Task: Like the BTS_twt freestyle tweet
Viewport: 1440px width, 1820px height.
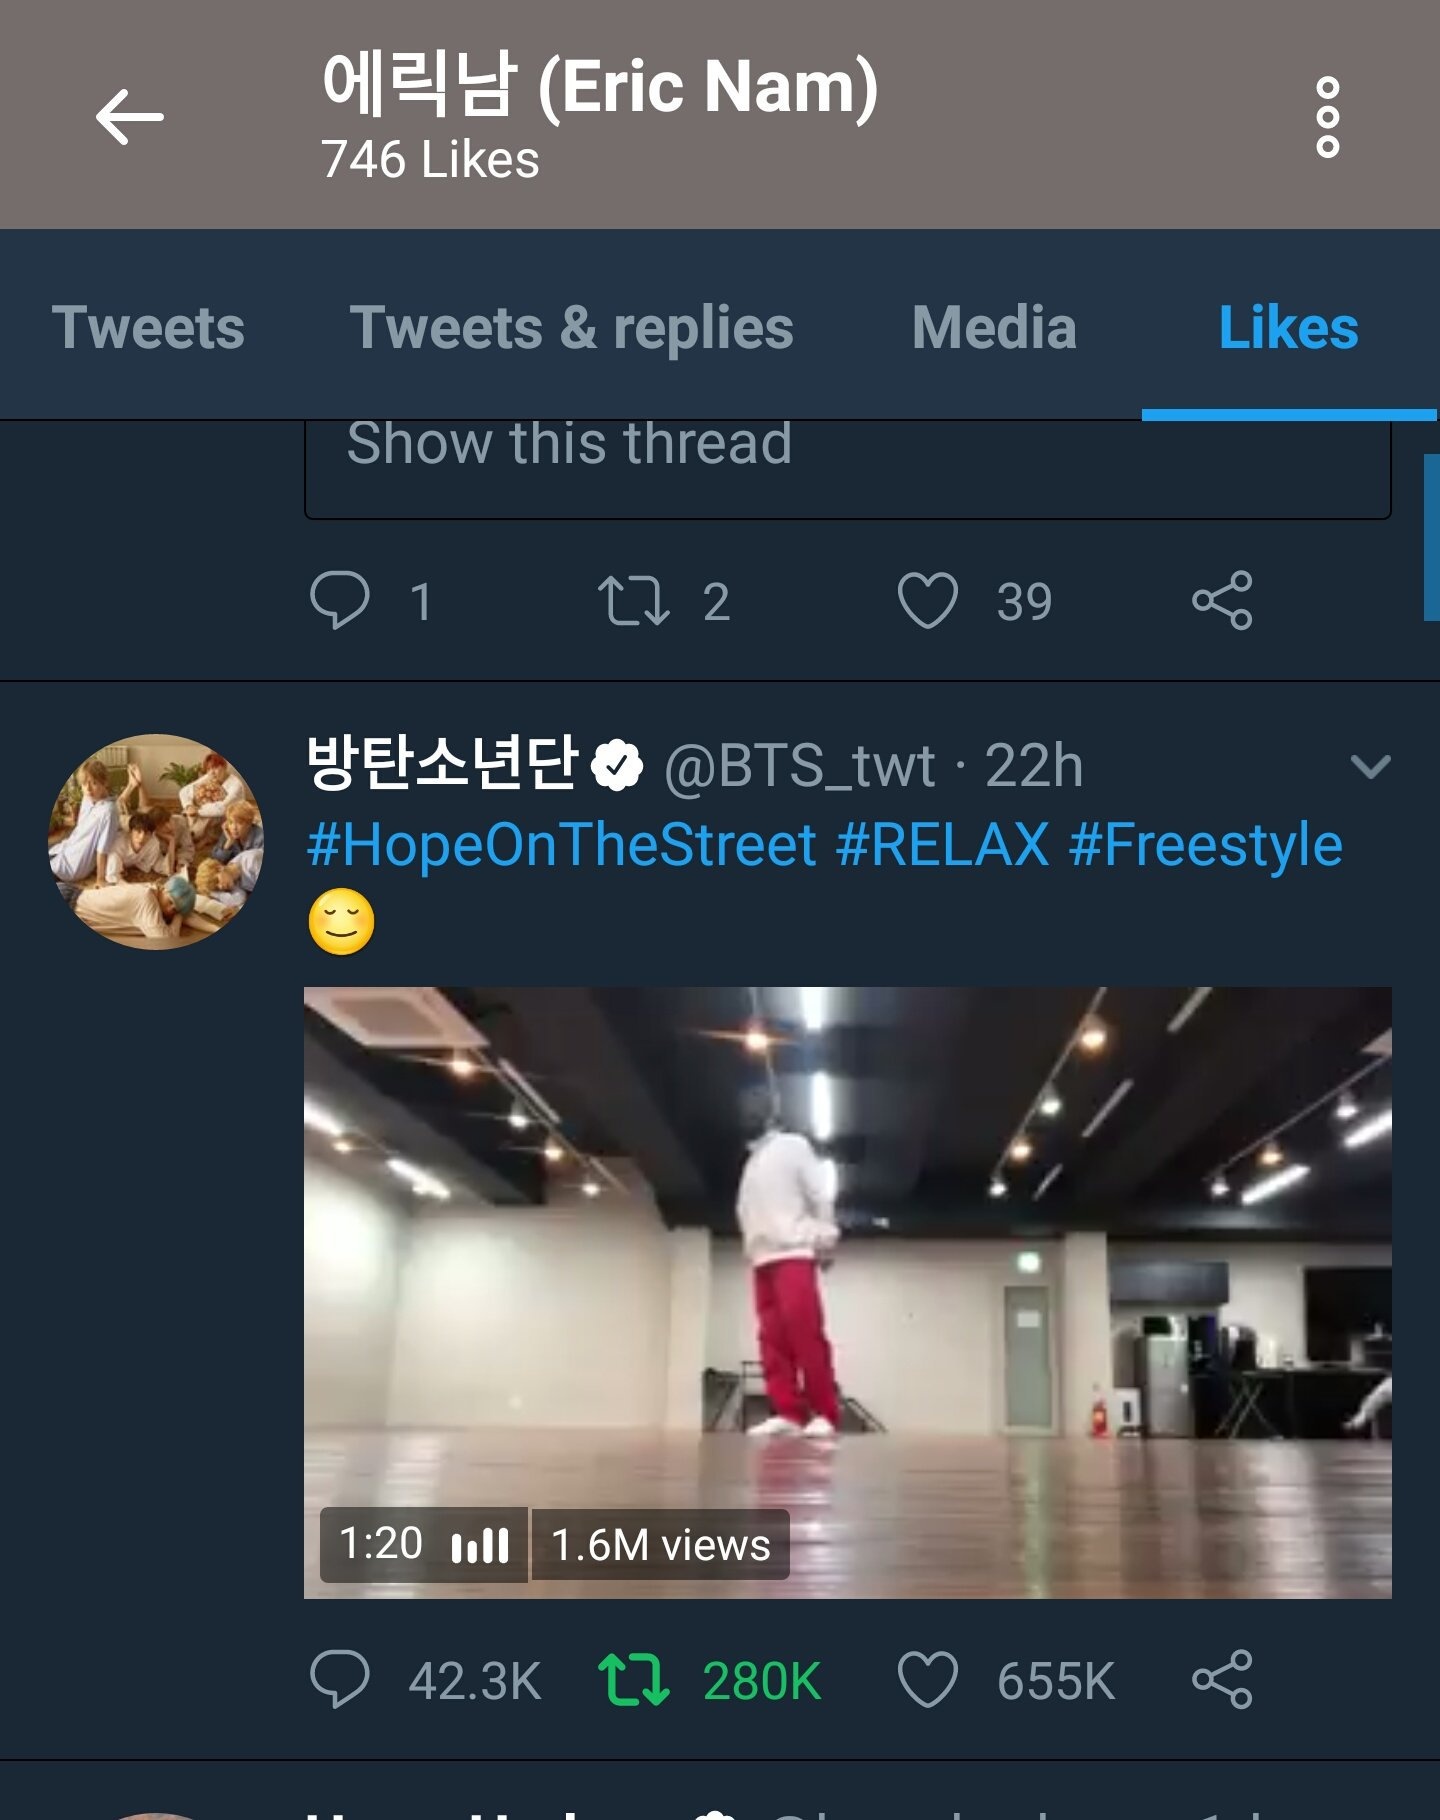Action: pos(928,1679)
